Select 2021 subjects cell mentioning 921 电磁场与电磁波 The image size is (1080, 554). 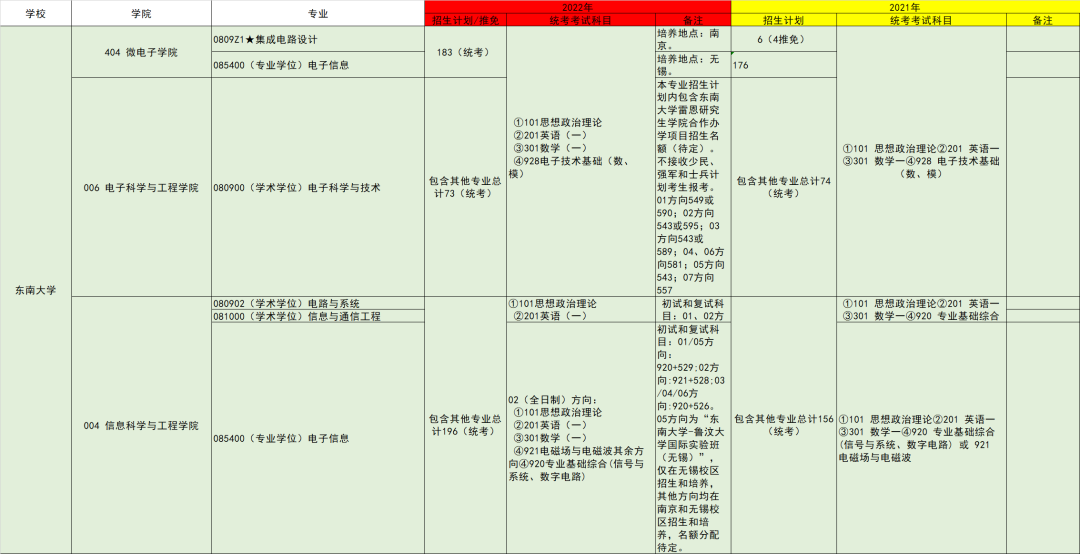(x=921, y=438)
